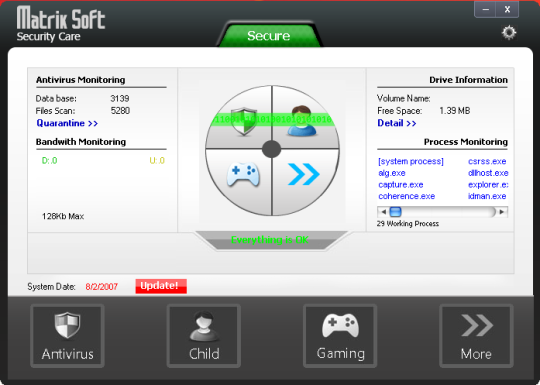Click the Matrix Soft Security Care logo

[61, 24]
